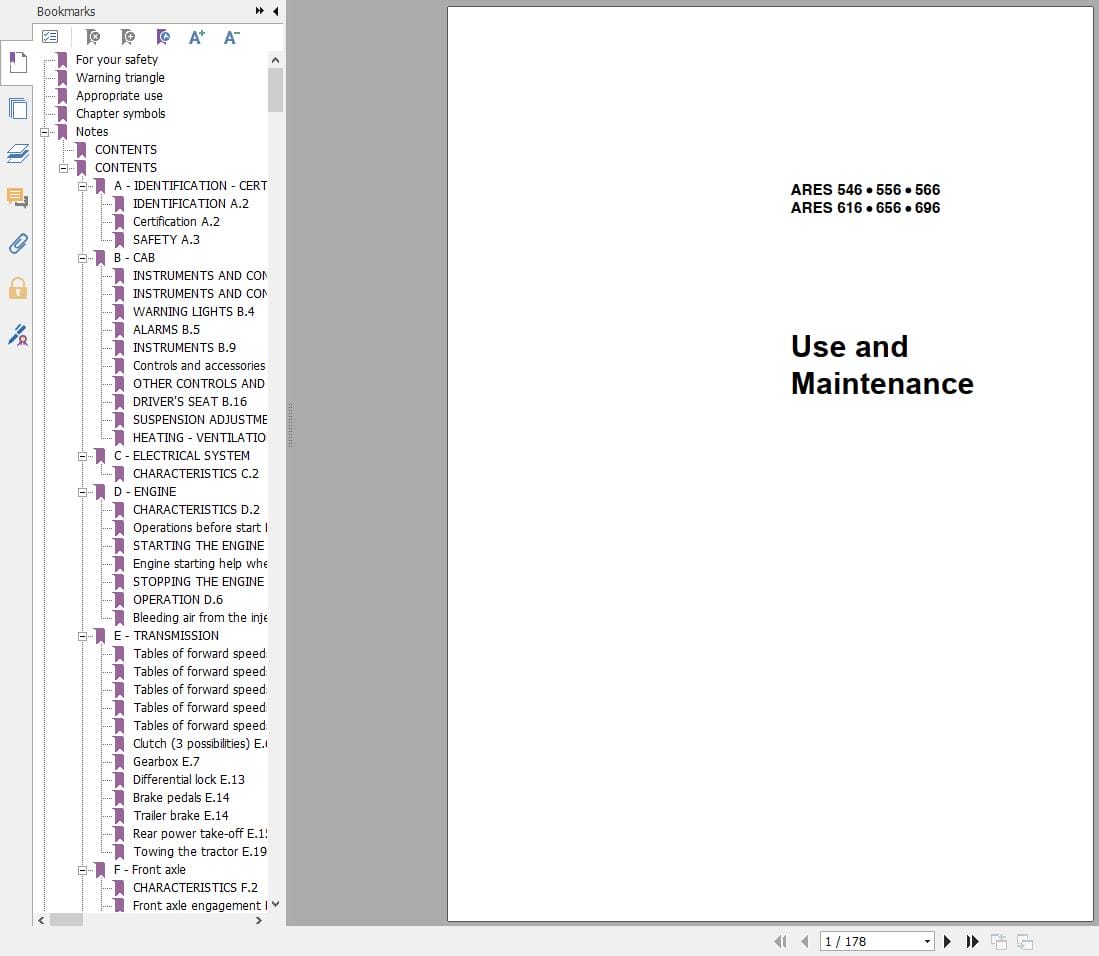Collapse the Notes bookmark node
This screenshot has height=956, width=1099.
45,132
